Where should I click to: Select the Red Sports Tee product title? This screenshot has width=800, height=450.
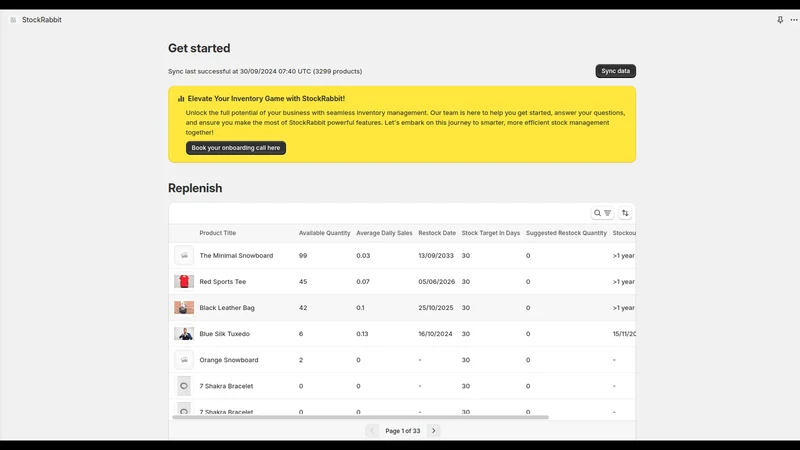222,282
